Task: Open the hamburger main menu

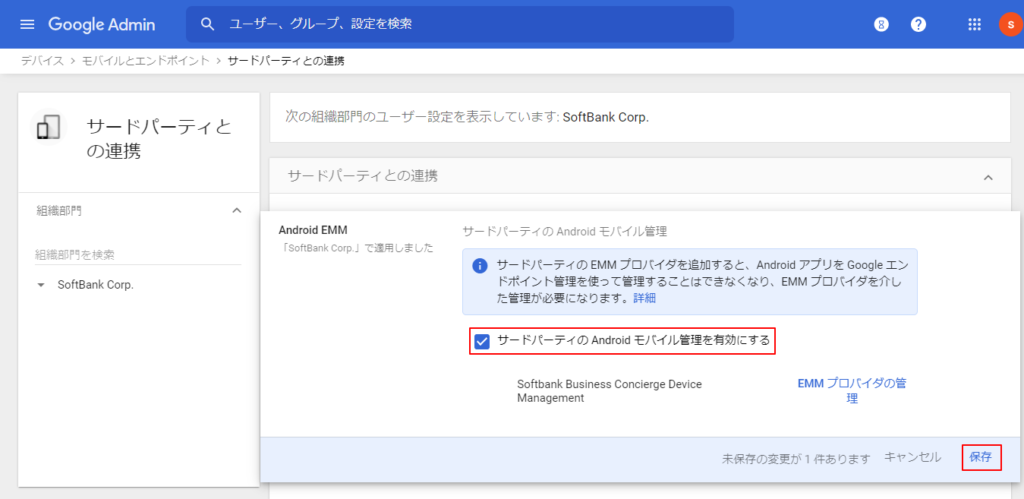Action: pyautogui.click(x=27, y=24)
